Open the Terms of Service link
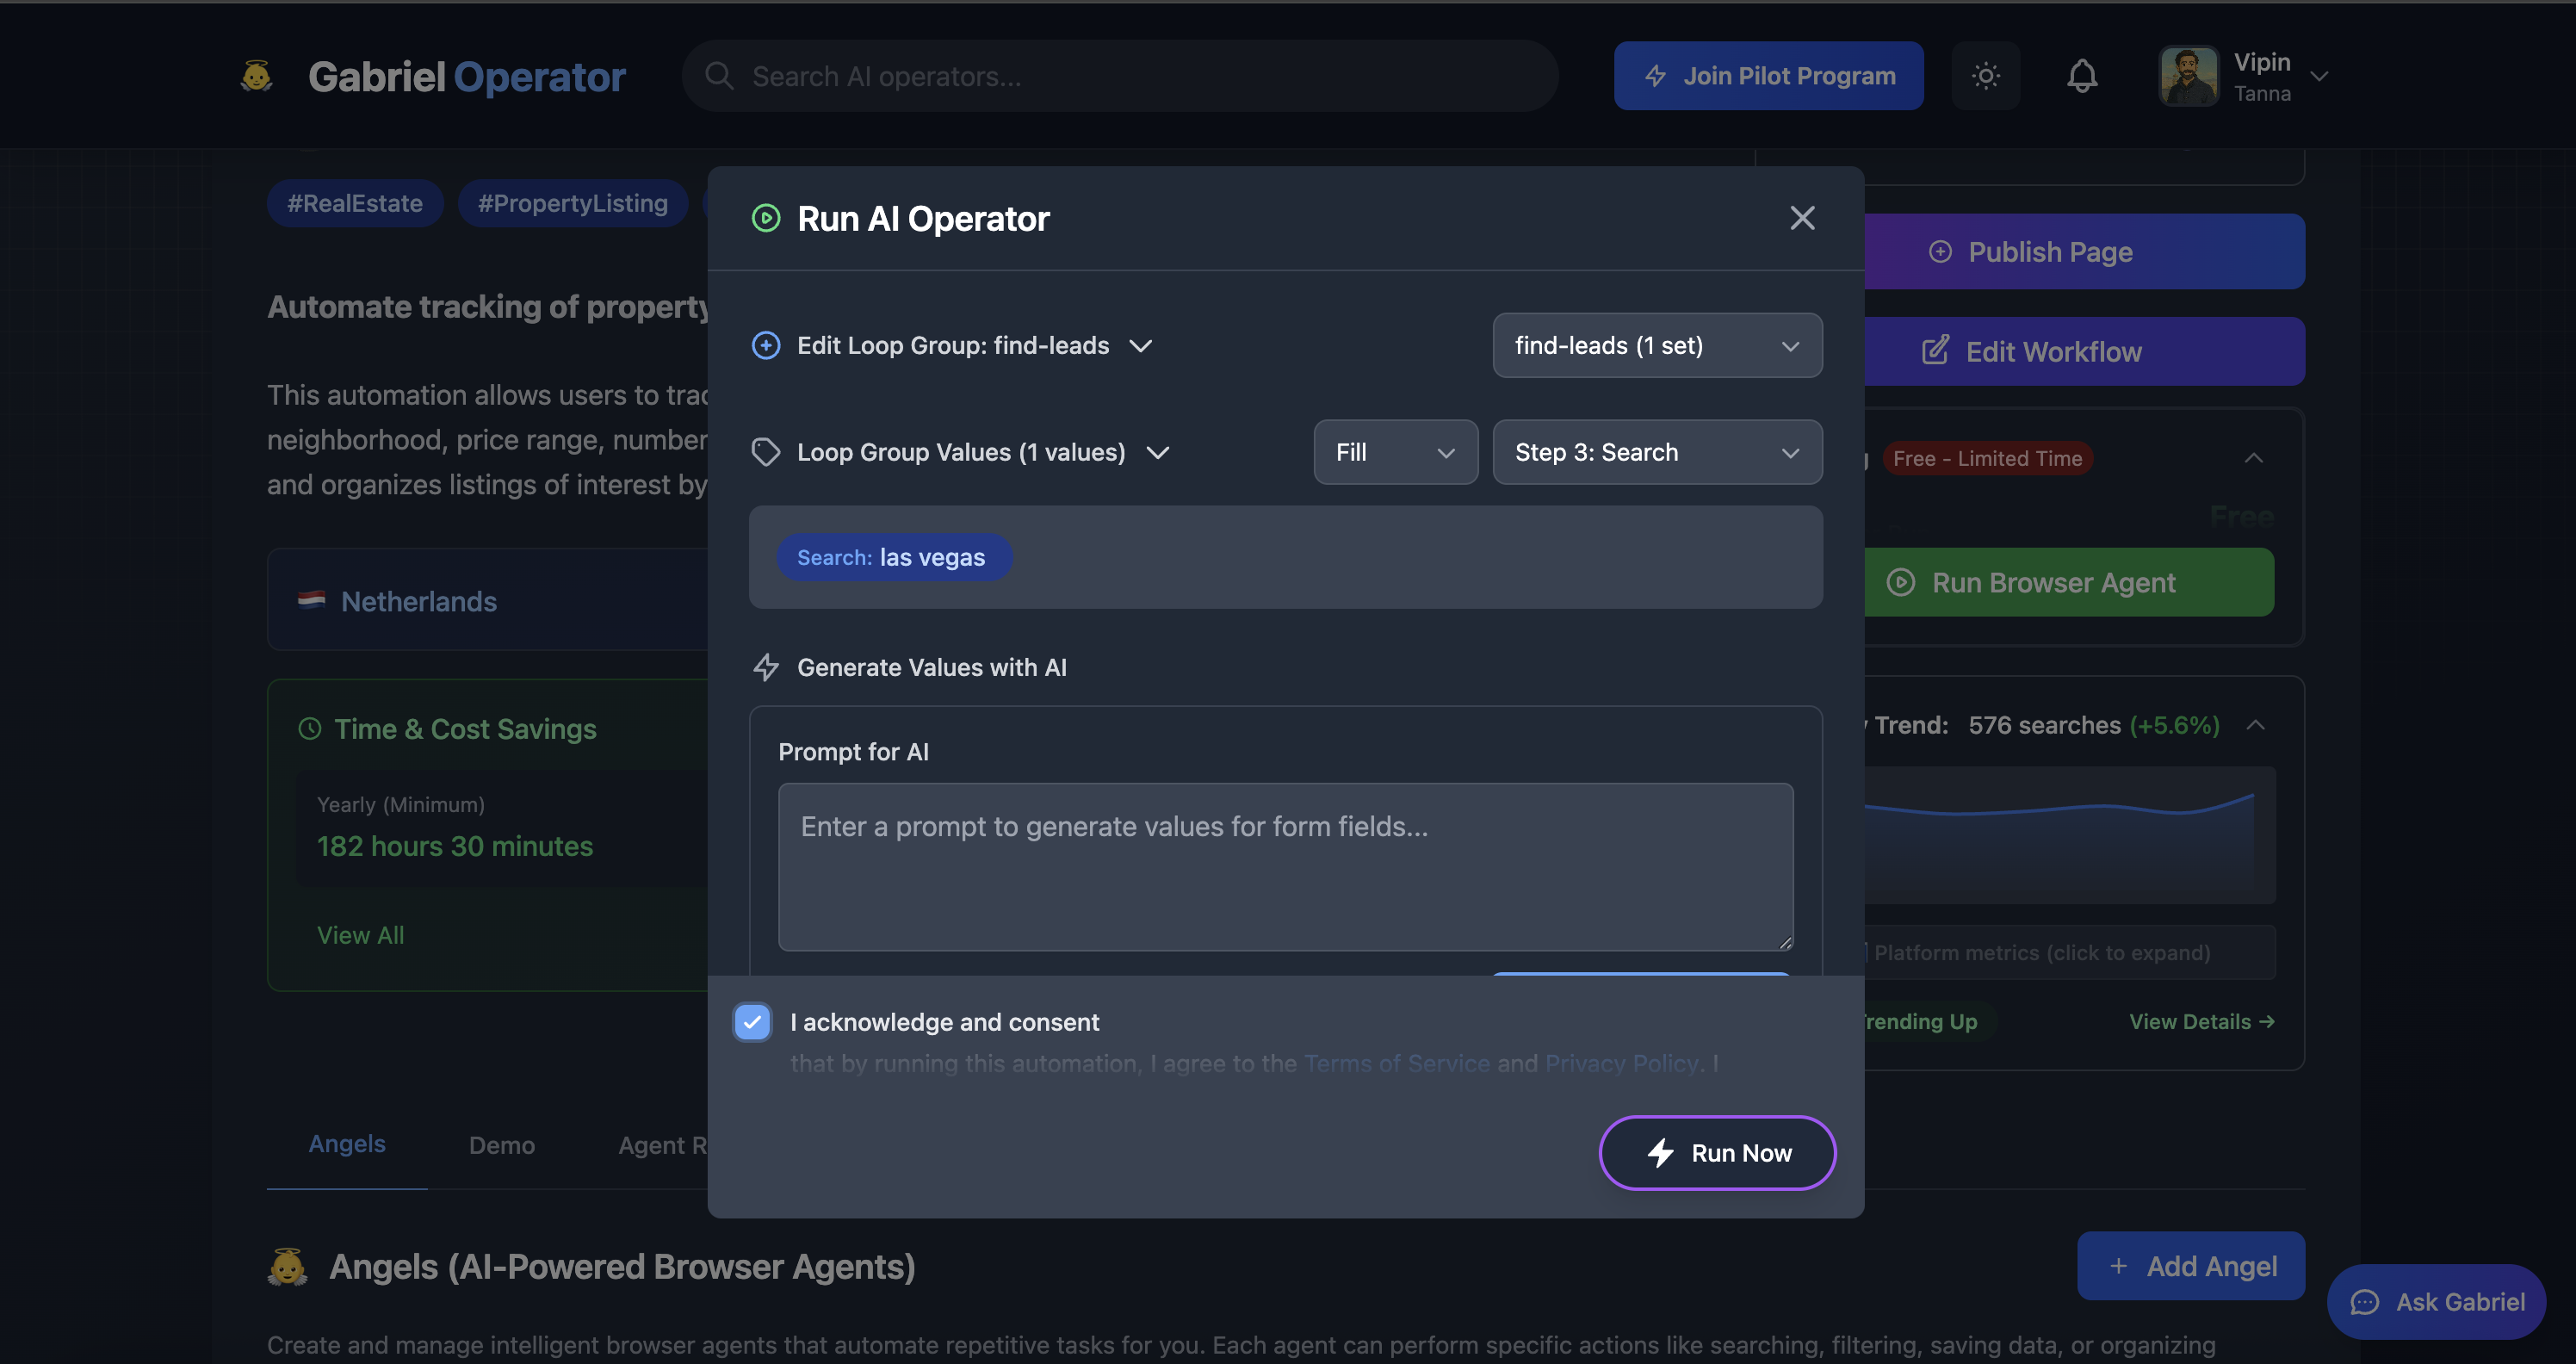2576x1364 pixels. [x=1396, y=1063]
